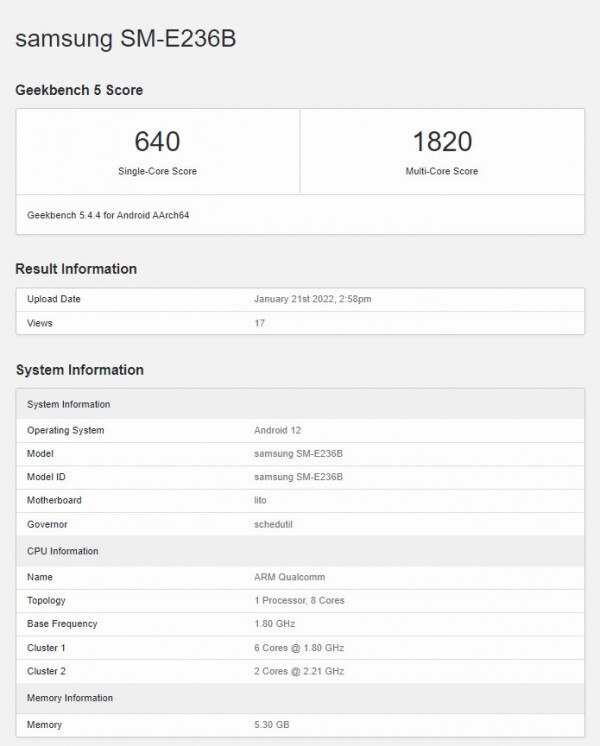The image size is (600, 746).
Task: Click the Name label under CPU Information
Action: click(39, 577)
